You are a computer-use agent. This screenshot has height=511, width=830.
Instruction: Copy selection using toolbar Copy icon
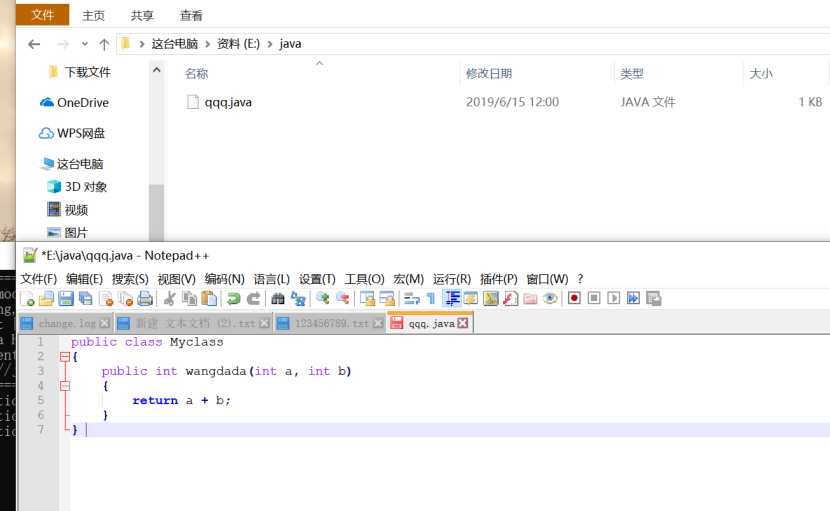pyautogui.click(x=189, y=299)
